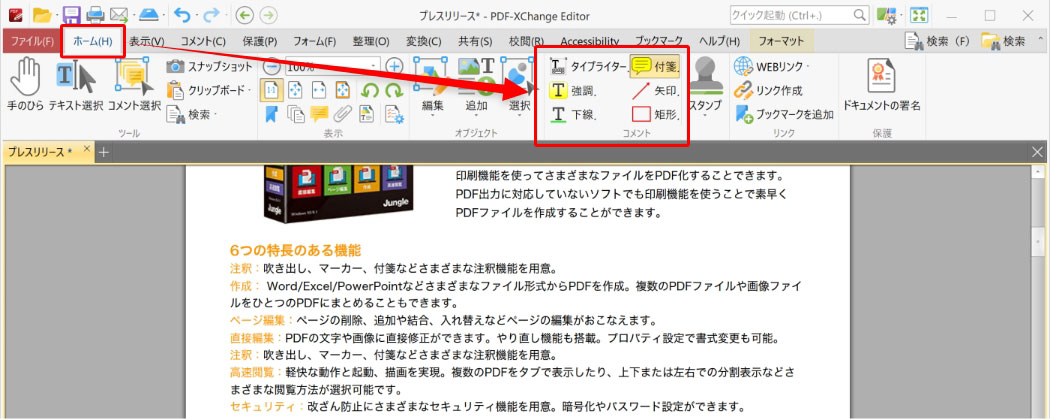Open the Clipboard (クリップボード) menu

pyautogui.click(x=210, y=90)
